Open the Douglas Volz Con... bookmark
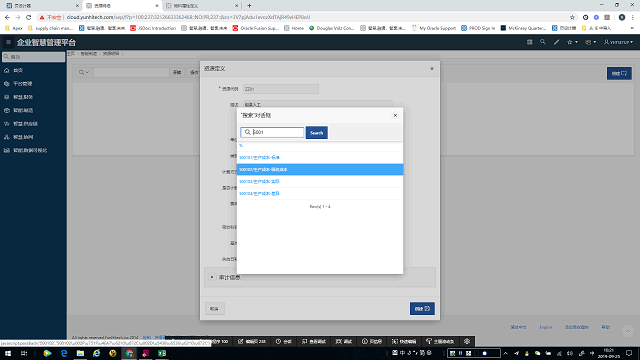 (x=331, y=28)
